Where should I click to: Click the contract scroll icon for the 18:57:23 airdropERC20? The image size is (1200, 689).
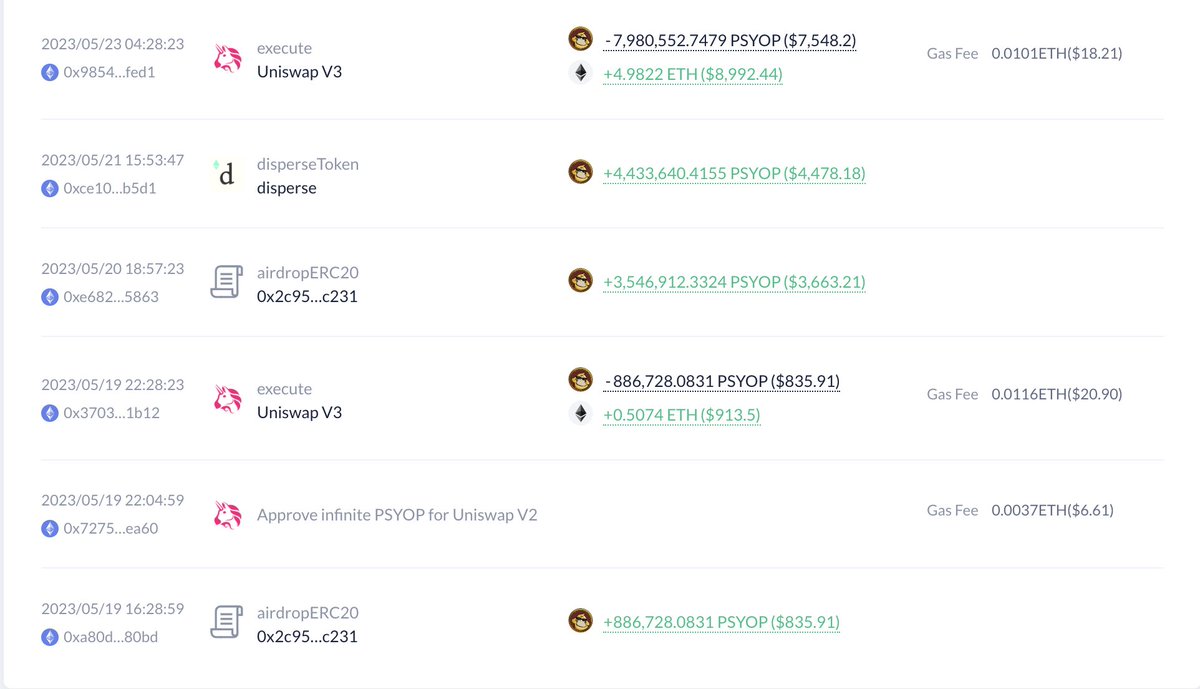[x=227, y=282]
